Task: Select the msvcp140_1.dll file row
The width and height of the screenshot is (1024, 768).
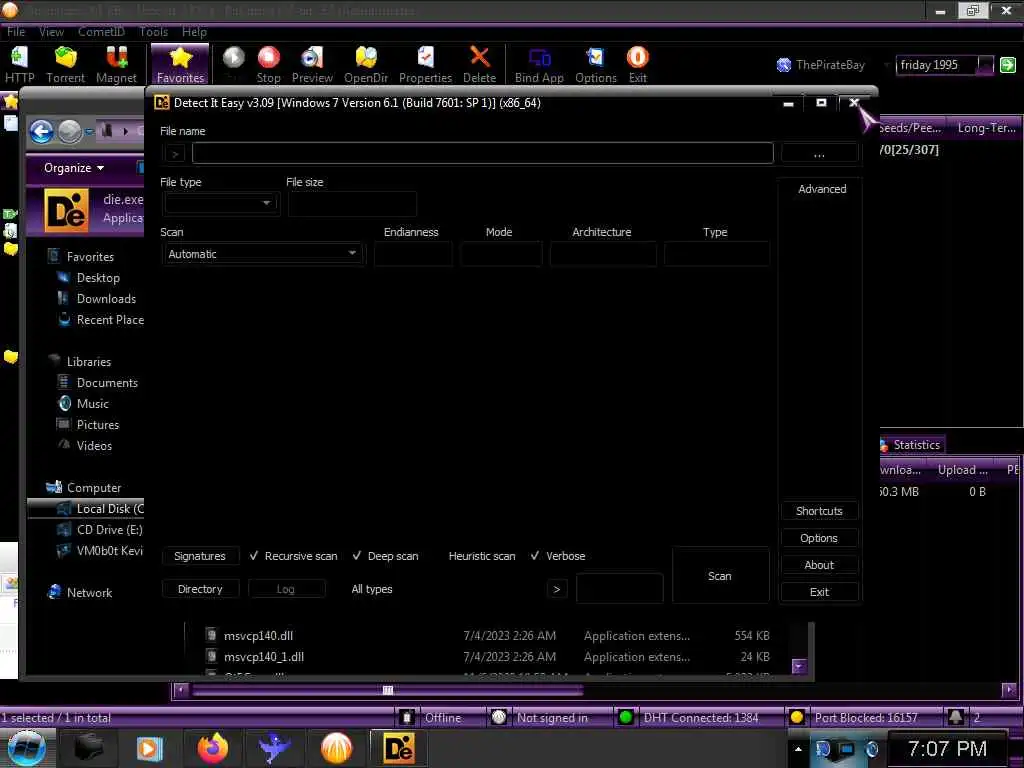Action: point(487,656)
